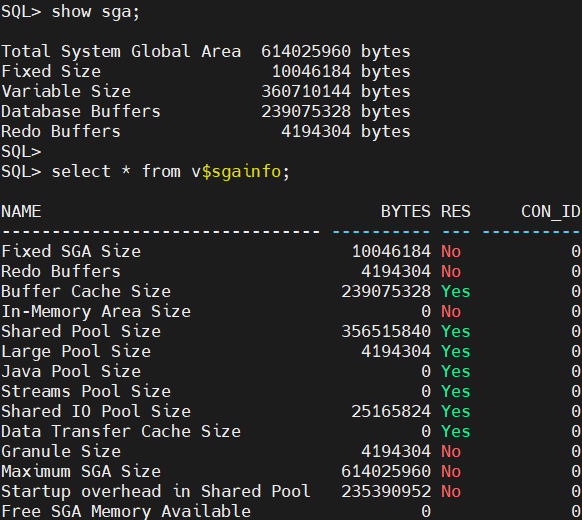Screen dimensions: 582x520
Task: Click the green 'Yes' for Buffer Cache Size
Action: (x=455, y=291)
